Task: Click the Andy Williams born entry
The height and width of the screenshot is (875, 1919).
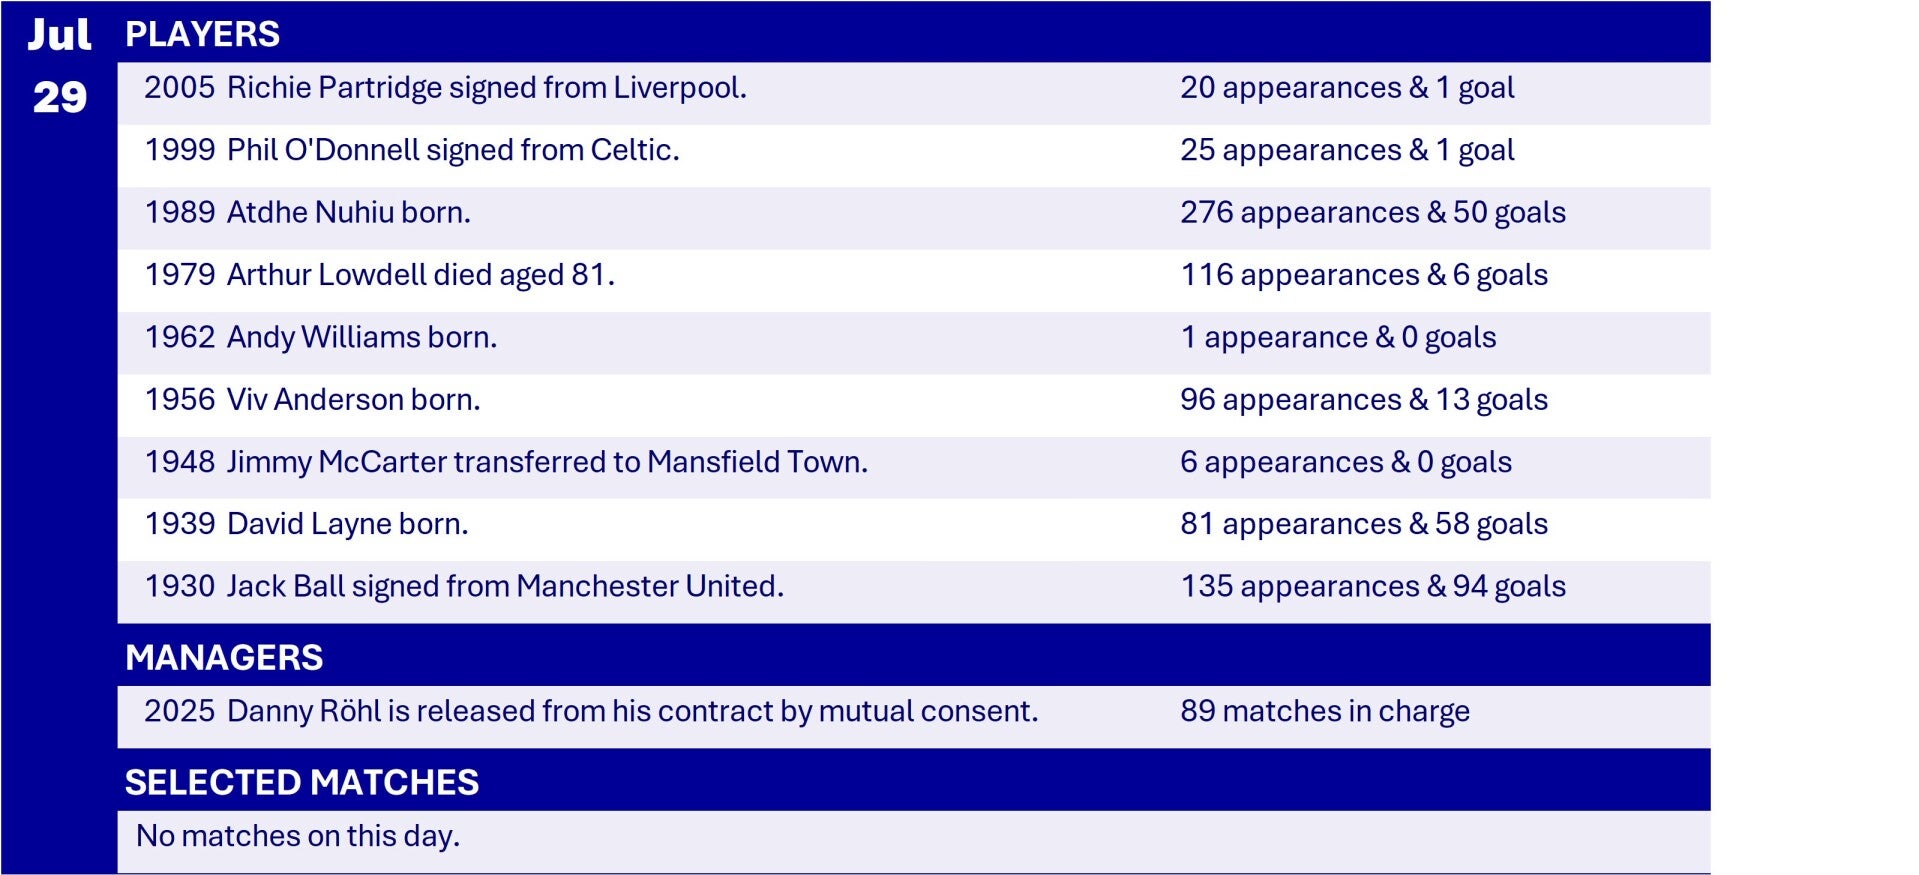Action: [320, 338]
